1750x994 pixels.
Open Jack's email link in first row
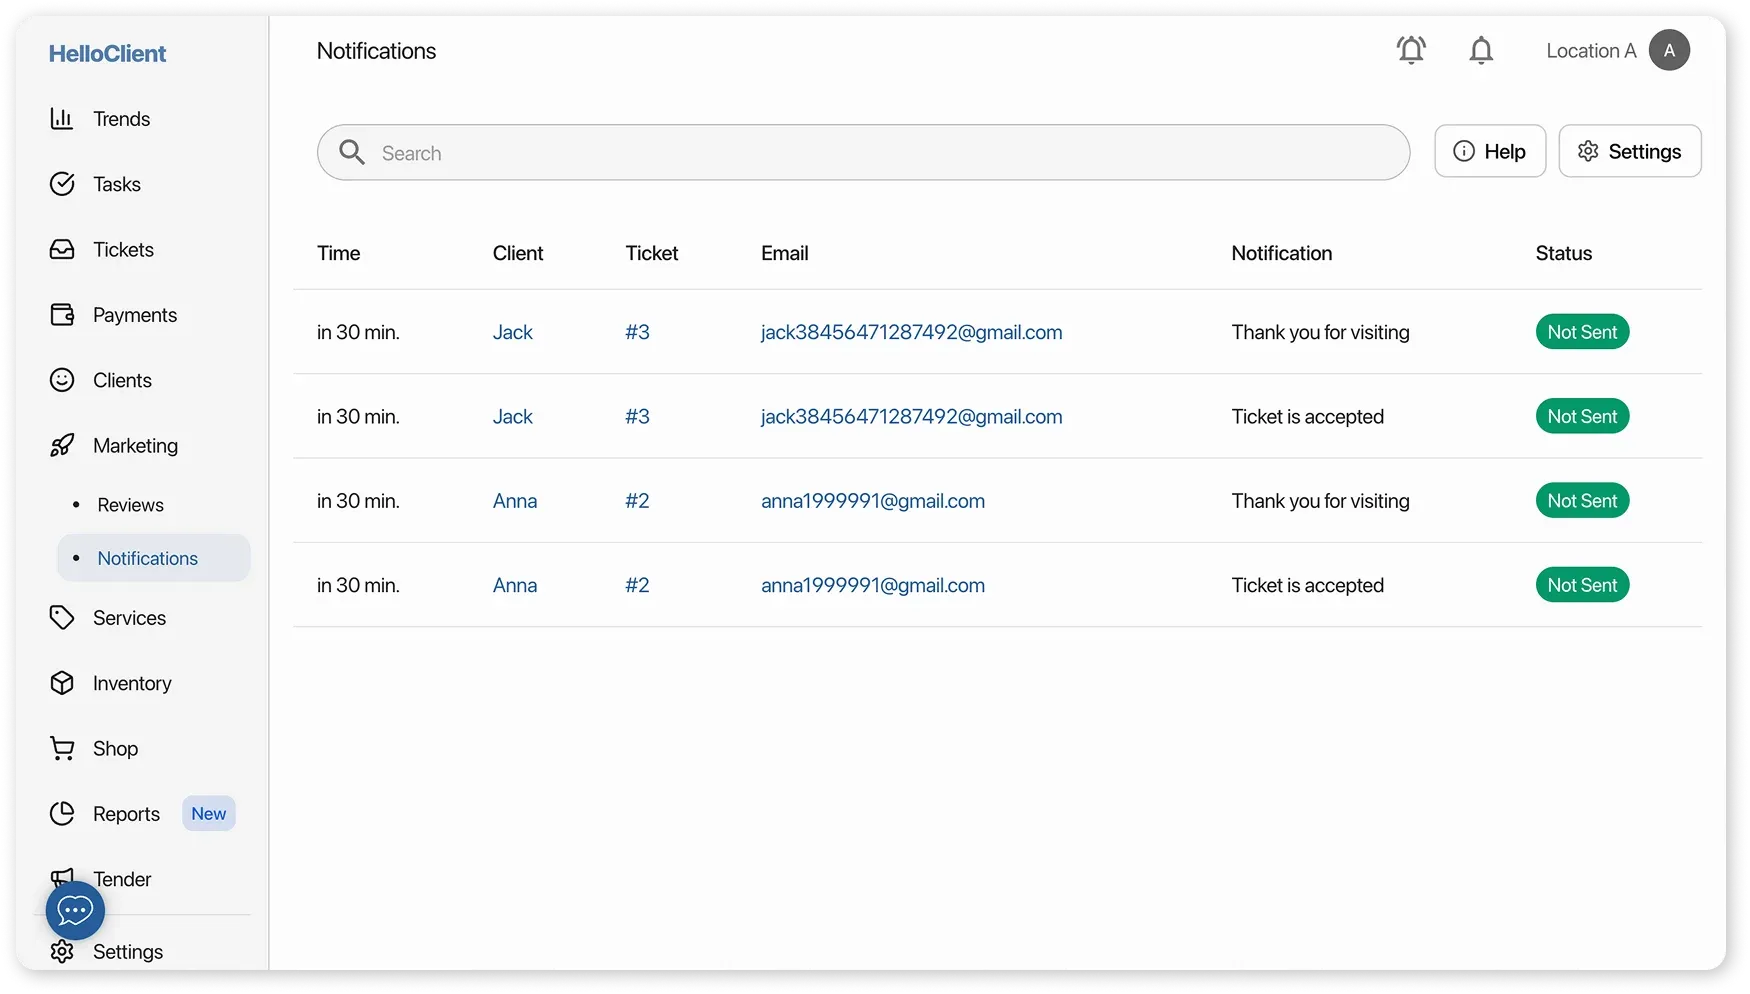[911, 332]
